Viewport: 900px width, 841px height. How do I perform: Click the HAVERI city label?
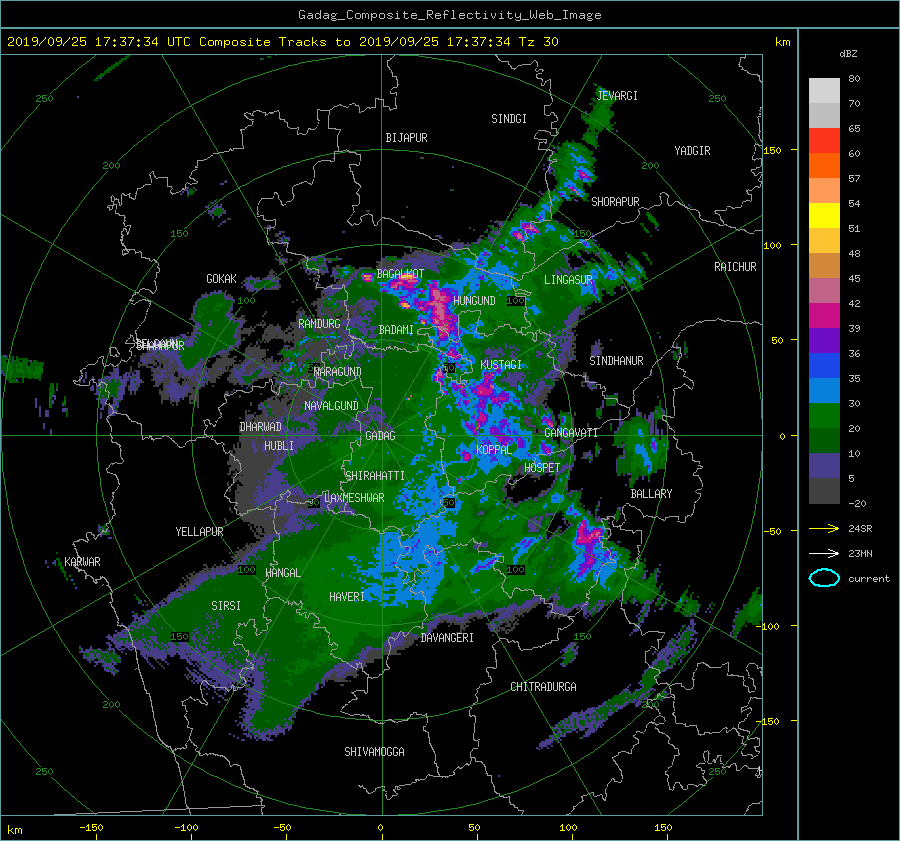(347, 597)
